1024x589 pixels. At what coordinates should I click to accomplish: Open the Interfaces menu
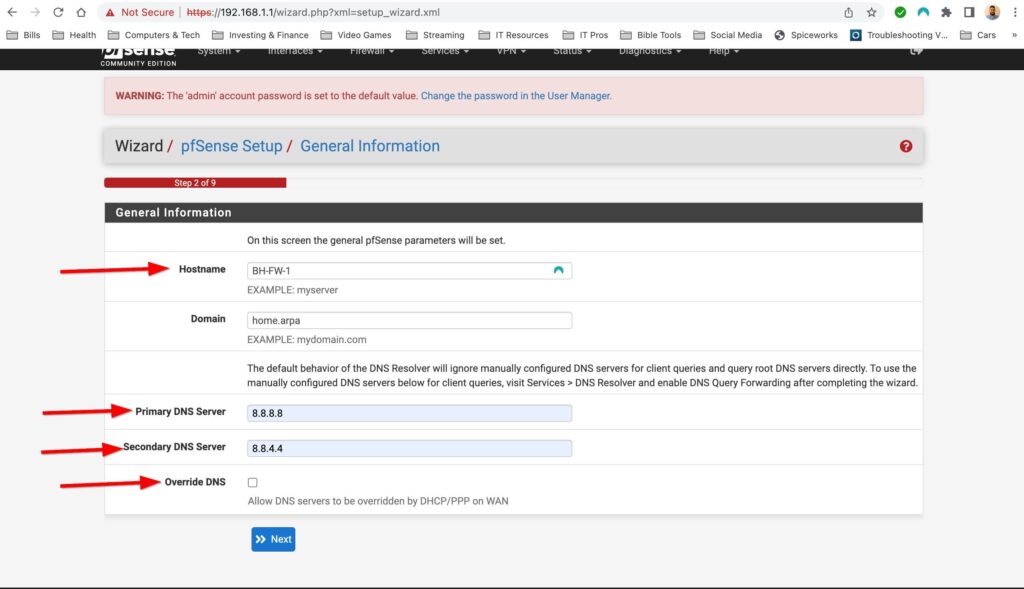[295, 51]
